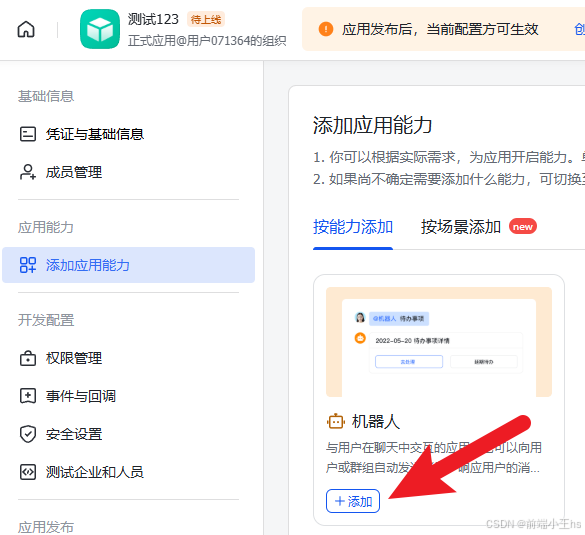Switch to 按能力添加 tab
Viewport: 585px width, 535px height.
(353, 227)
